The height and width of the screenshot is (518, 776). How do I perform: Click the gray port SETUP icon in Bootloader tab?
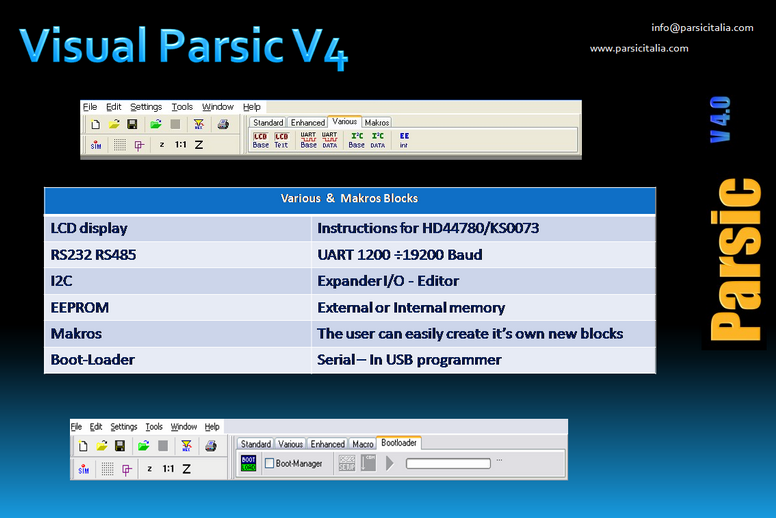pyautogui.click(x=347, y=463)
